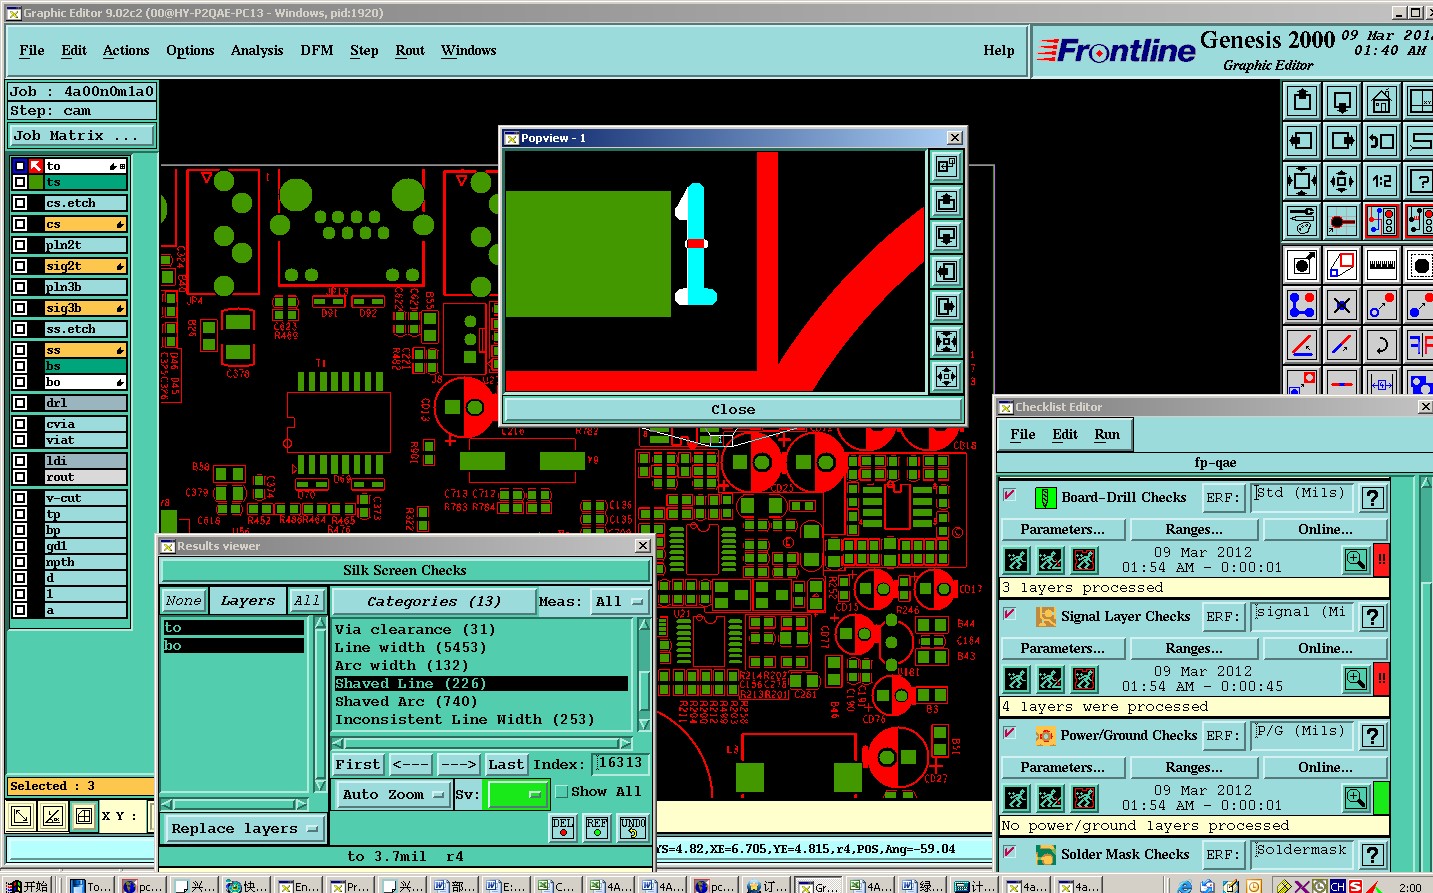Open the Std (Mils) ERF field for Board-Drill Checks
Viewport: 1433px width, 893px height.
click(x=1303, y=497)
